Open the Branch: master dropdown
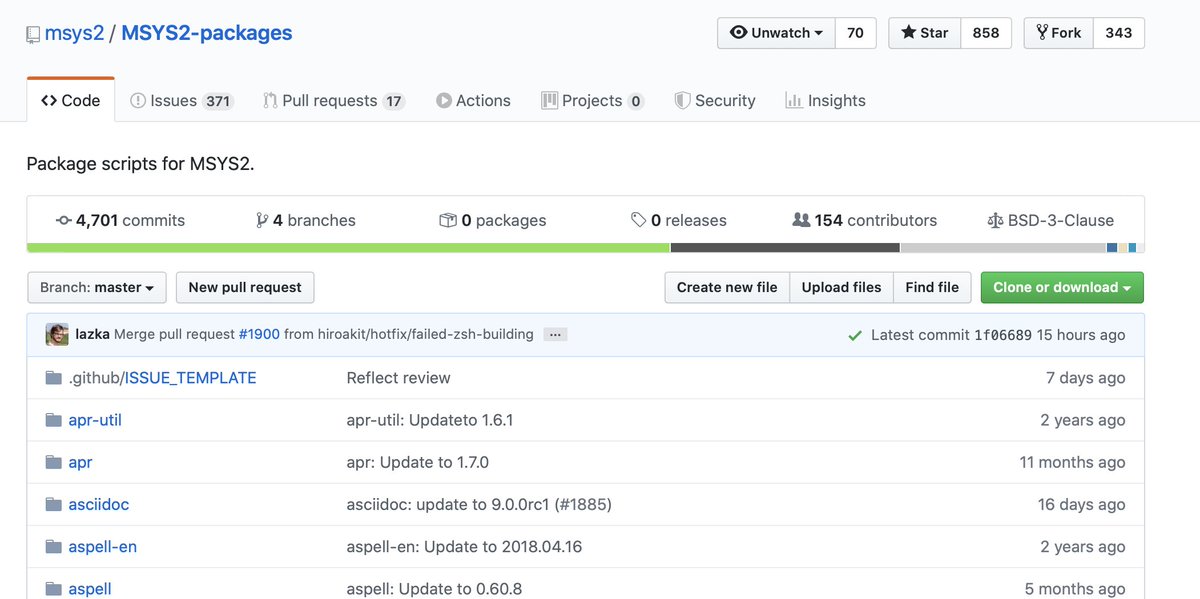Viewport: 1200px width, 599px height. (x=97, y=287)
